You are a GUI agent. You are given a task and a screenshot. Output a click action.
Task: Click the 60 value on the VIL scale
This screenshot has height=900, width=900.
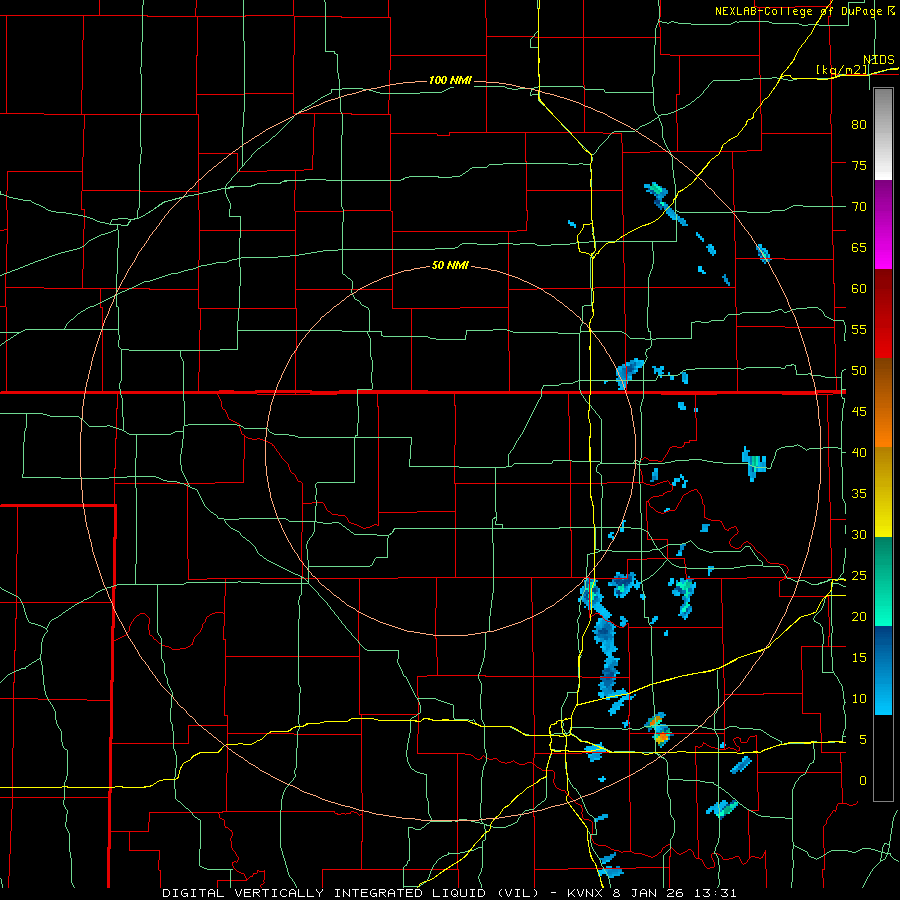coord(859,289)
